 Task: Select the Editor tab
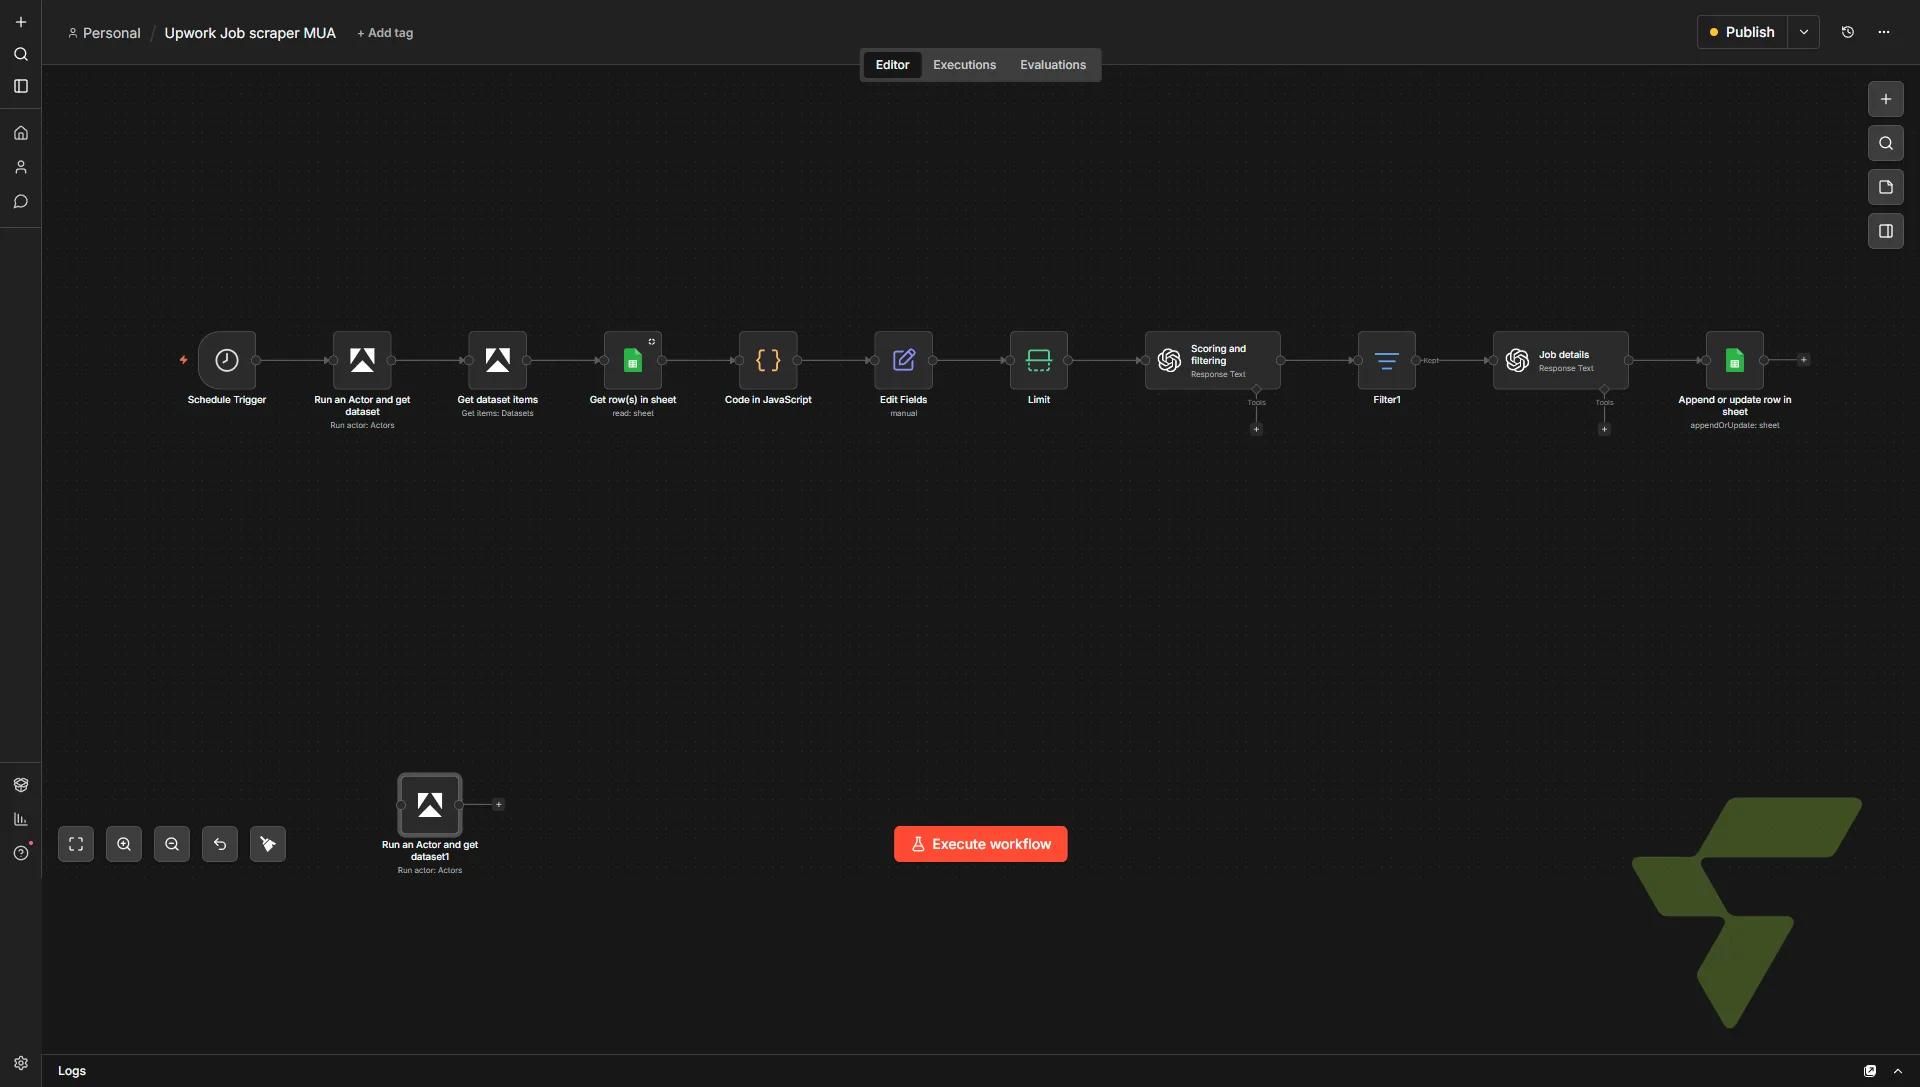pyautogui.click(x=892, y=65)
